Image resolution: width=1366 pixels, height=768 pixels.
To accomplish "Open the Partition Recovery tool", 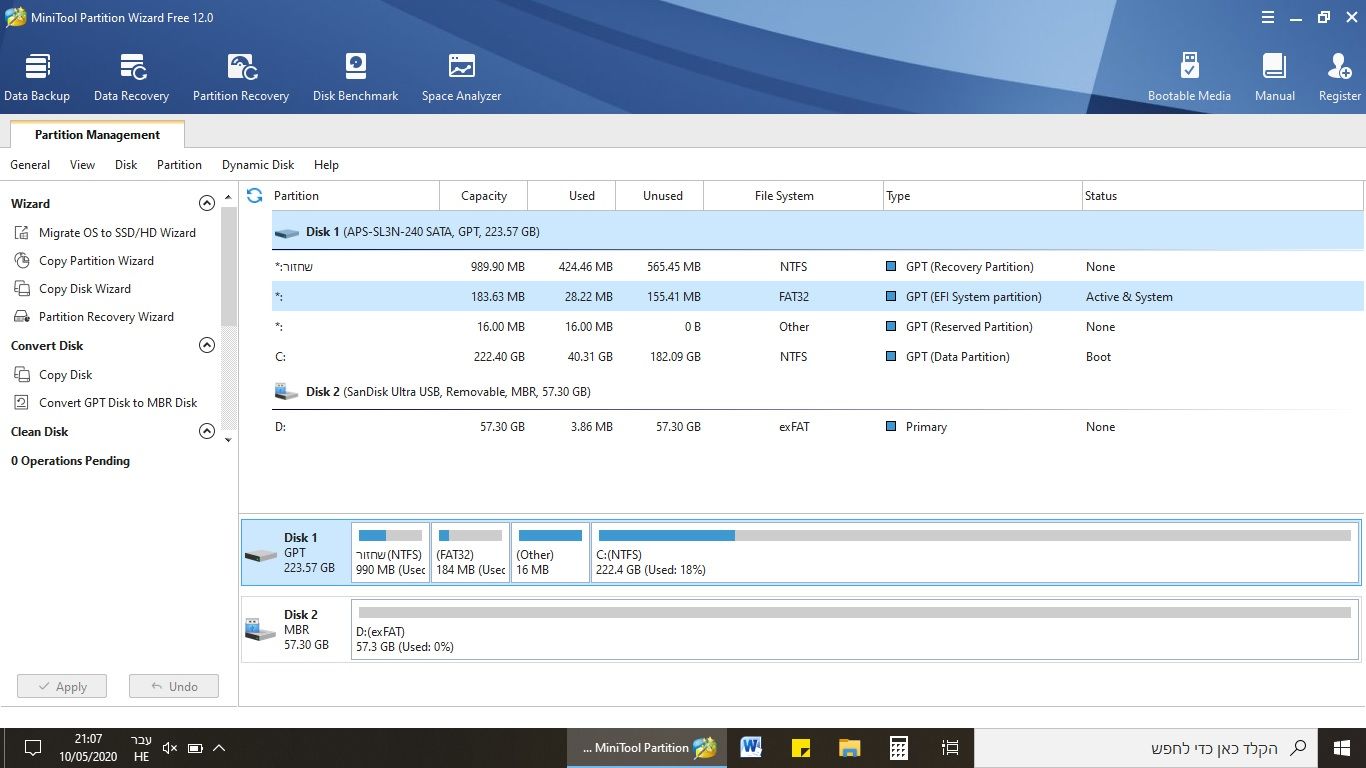I will (241, 77).
